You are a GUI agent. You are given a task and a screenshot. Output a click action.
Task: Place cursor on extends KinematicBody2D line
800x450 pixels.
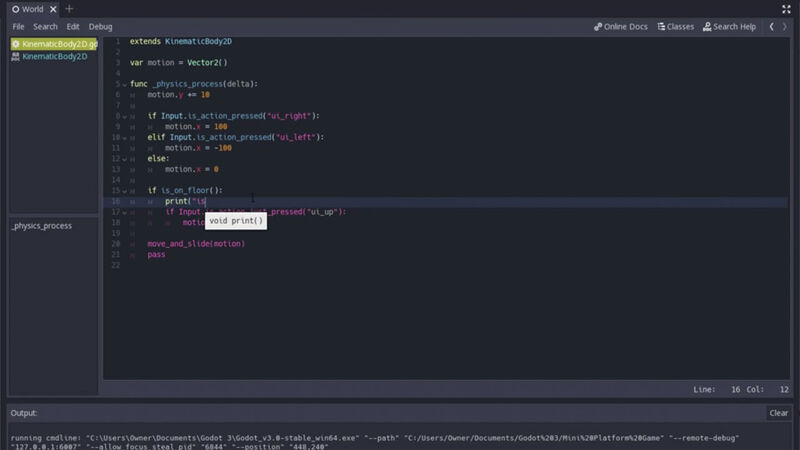pyautogui.click(x=181, y=41)
